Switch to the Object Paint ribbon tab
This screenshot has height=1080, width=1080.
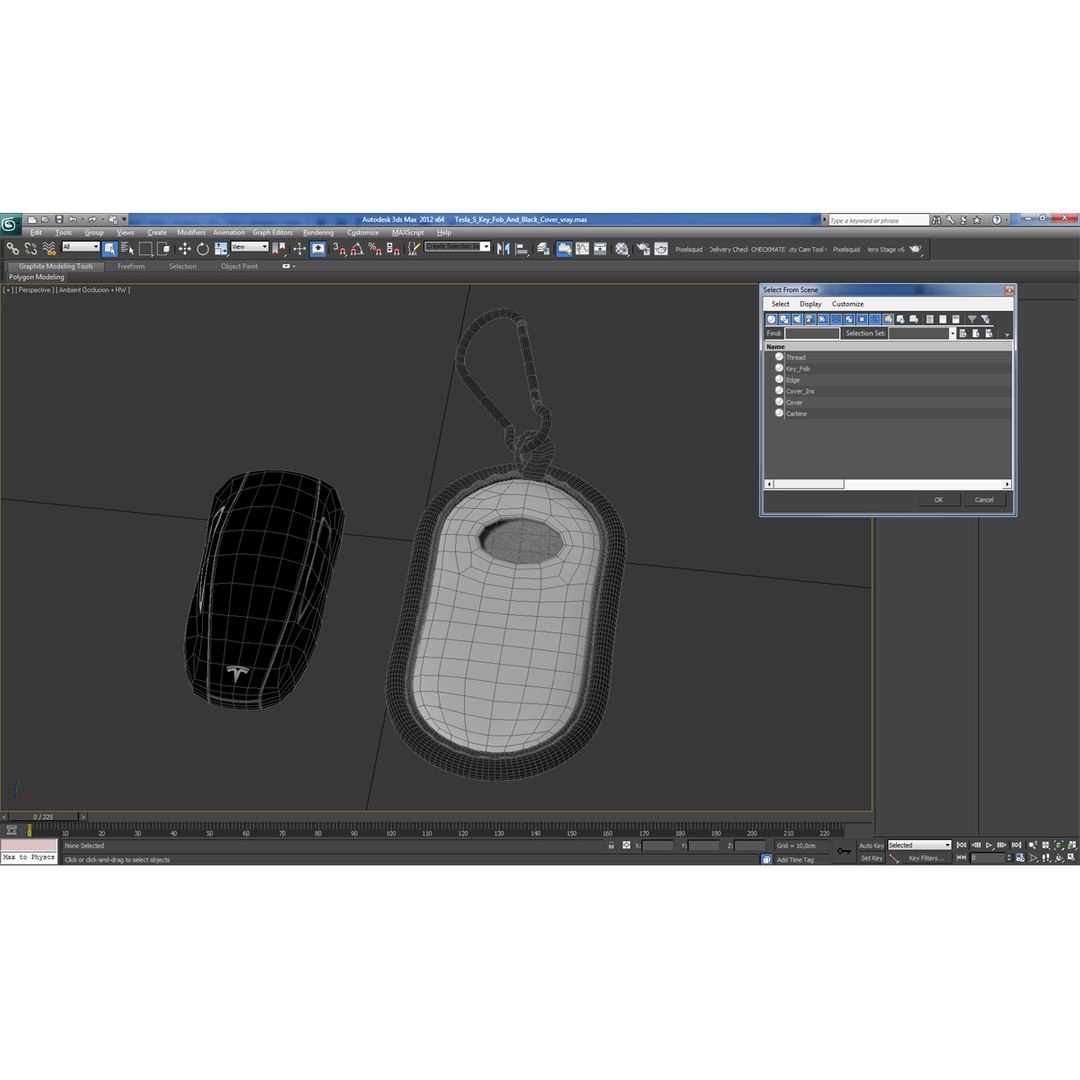point(239,267)
